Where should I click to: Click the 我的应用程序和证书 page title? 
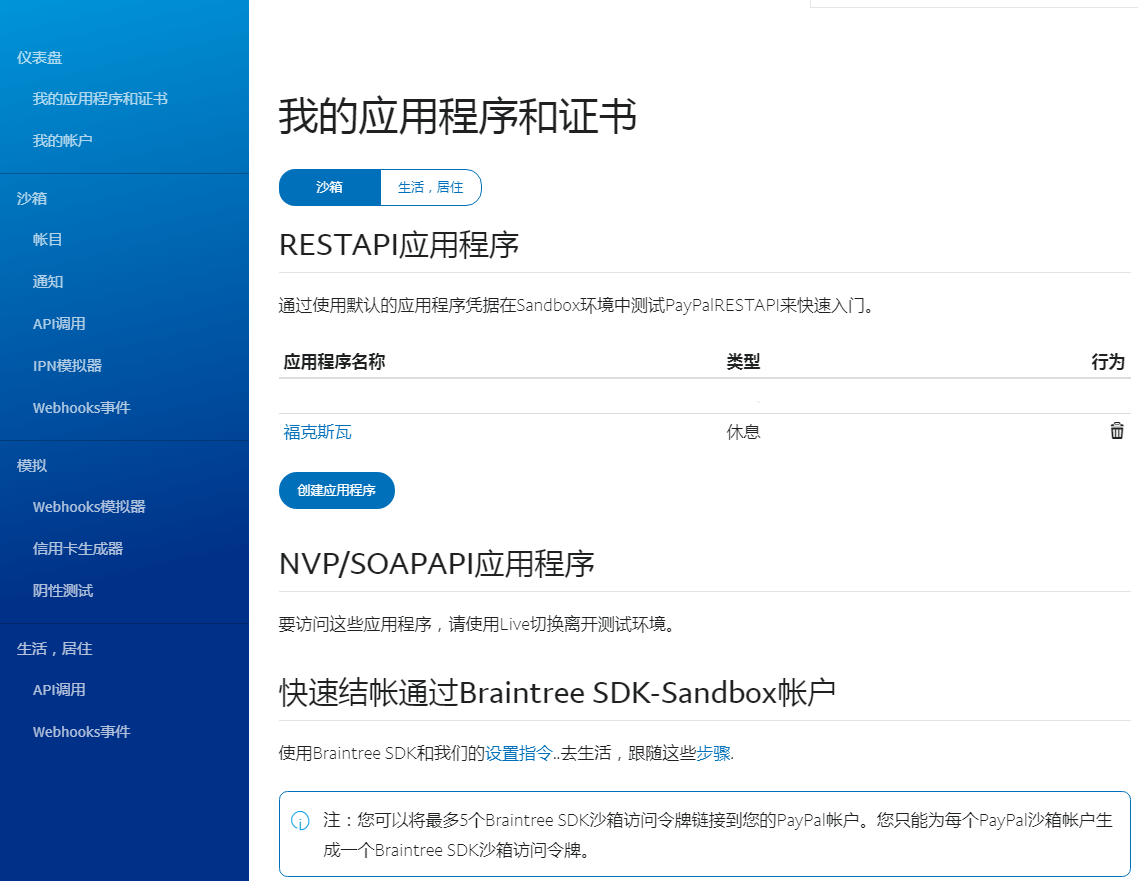(x=458, y=116)
